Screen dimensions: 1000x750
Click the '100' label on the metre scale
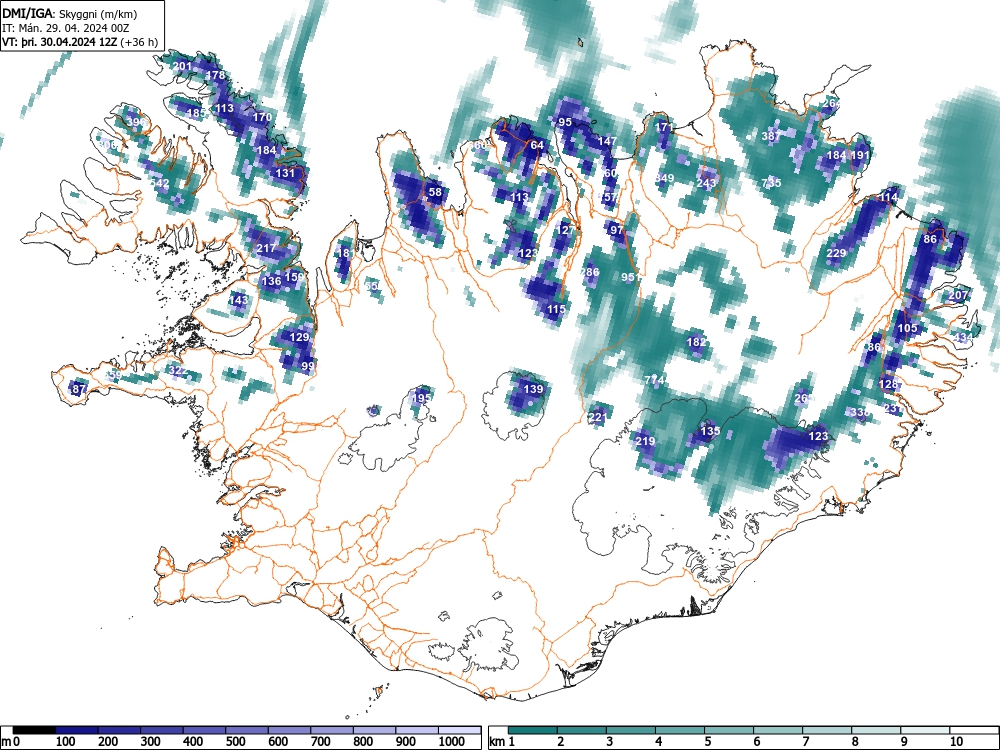point(66,742)
